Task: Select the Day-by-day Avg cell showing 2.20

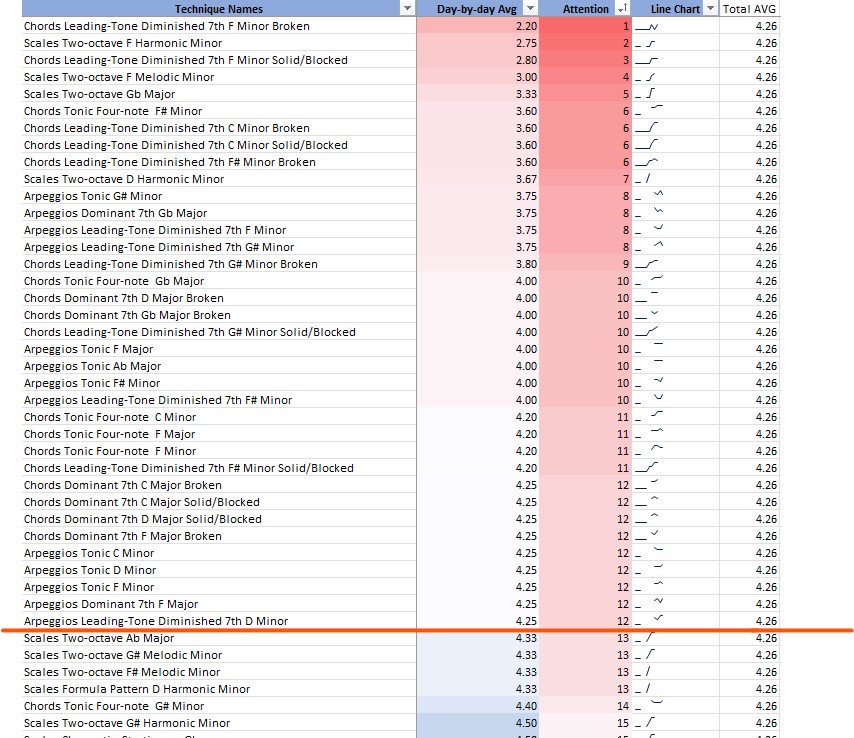Action: [477, 26]
